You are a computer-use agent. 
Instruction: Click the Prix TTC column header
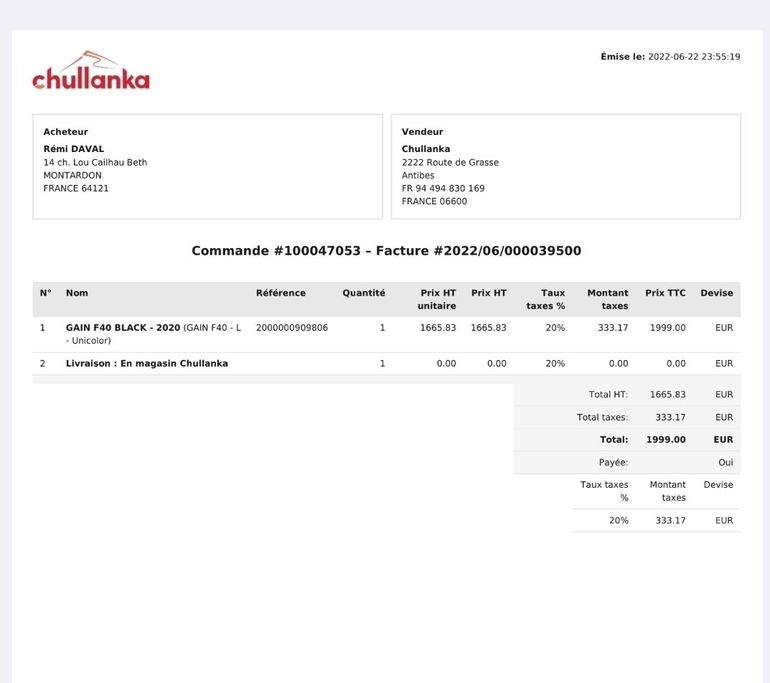665,293
